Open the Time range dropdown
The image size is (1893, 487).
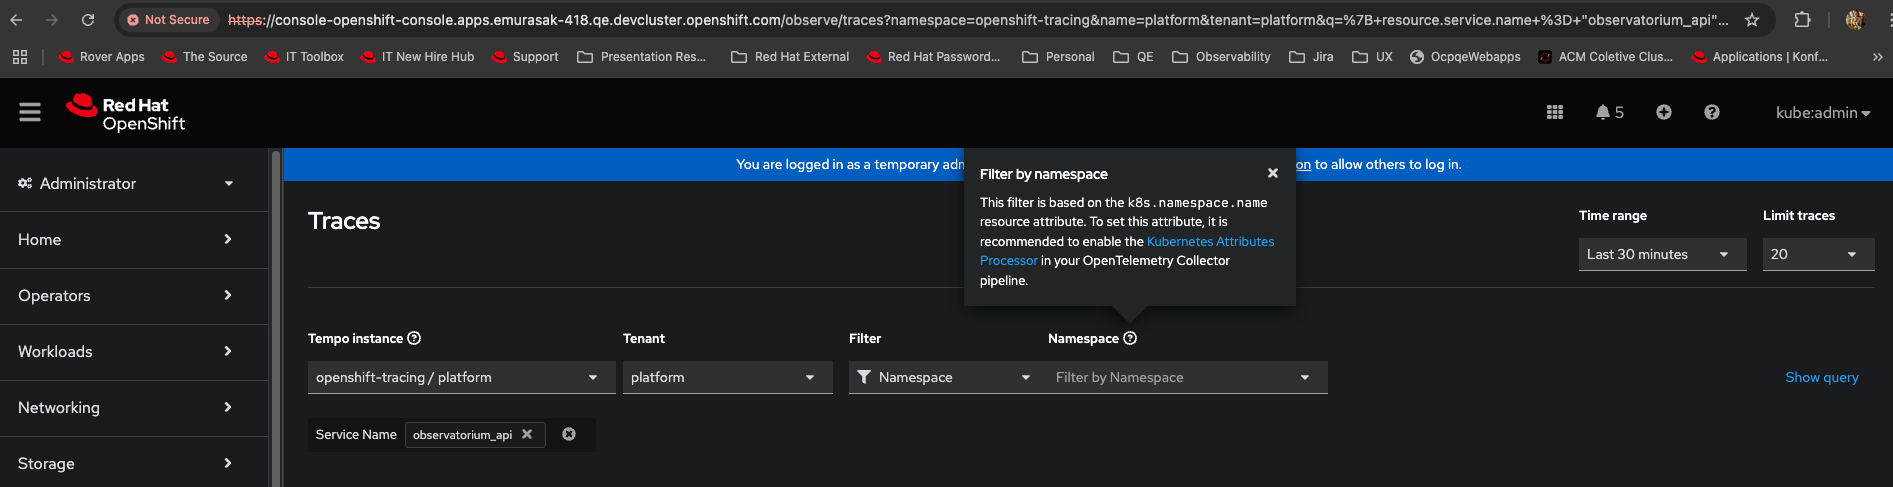1662,254
